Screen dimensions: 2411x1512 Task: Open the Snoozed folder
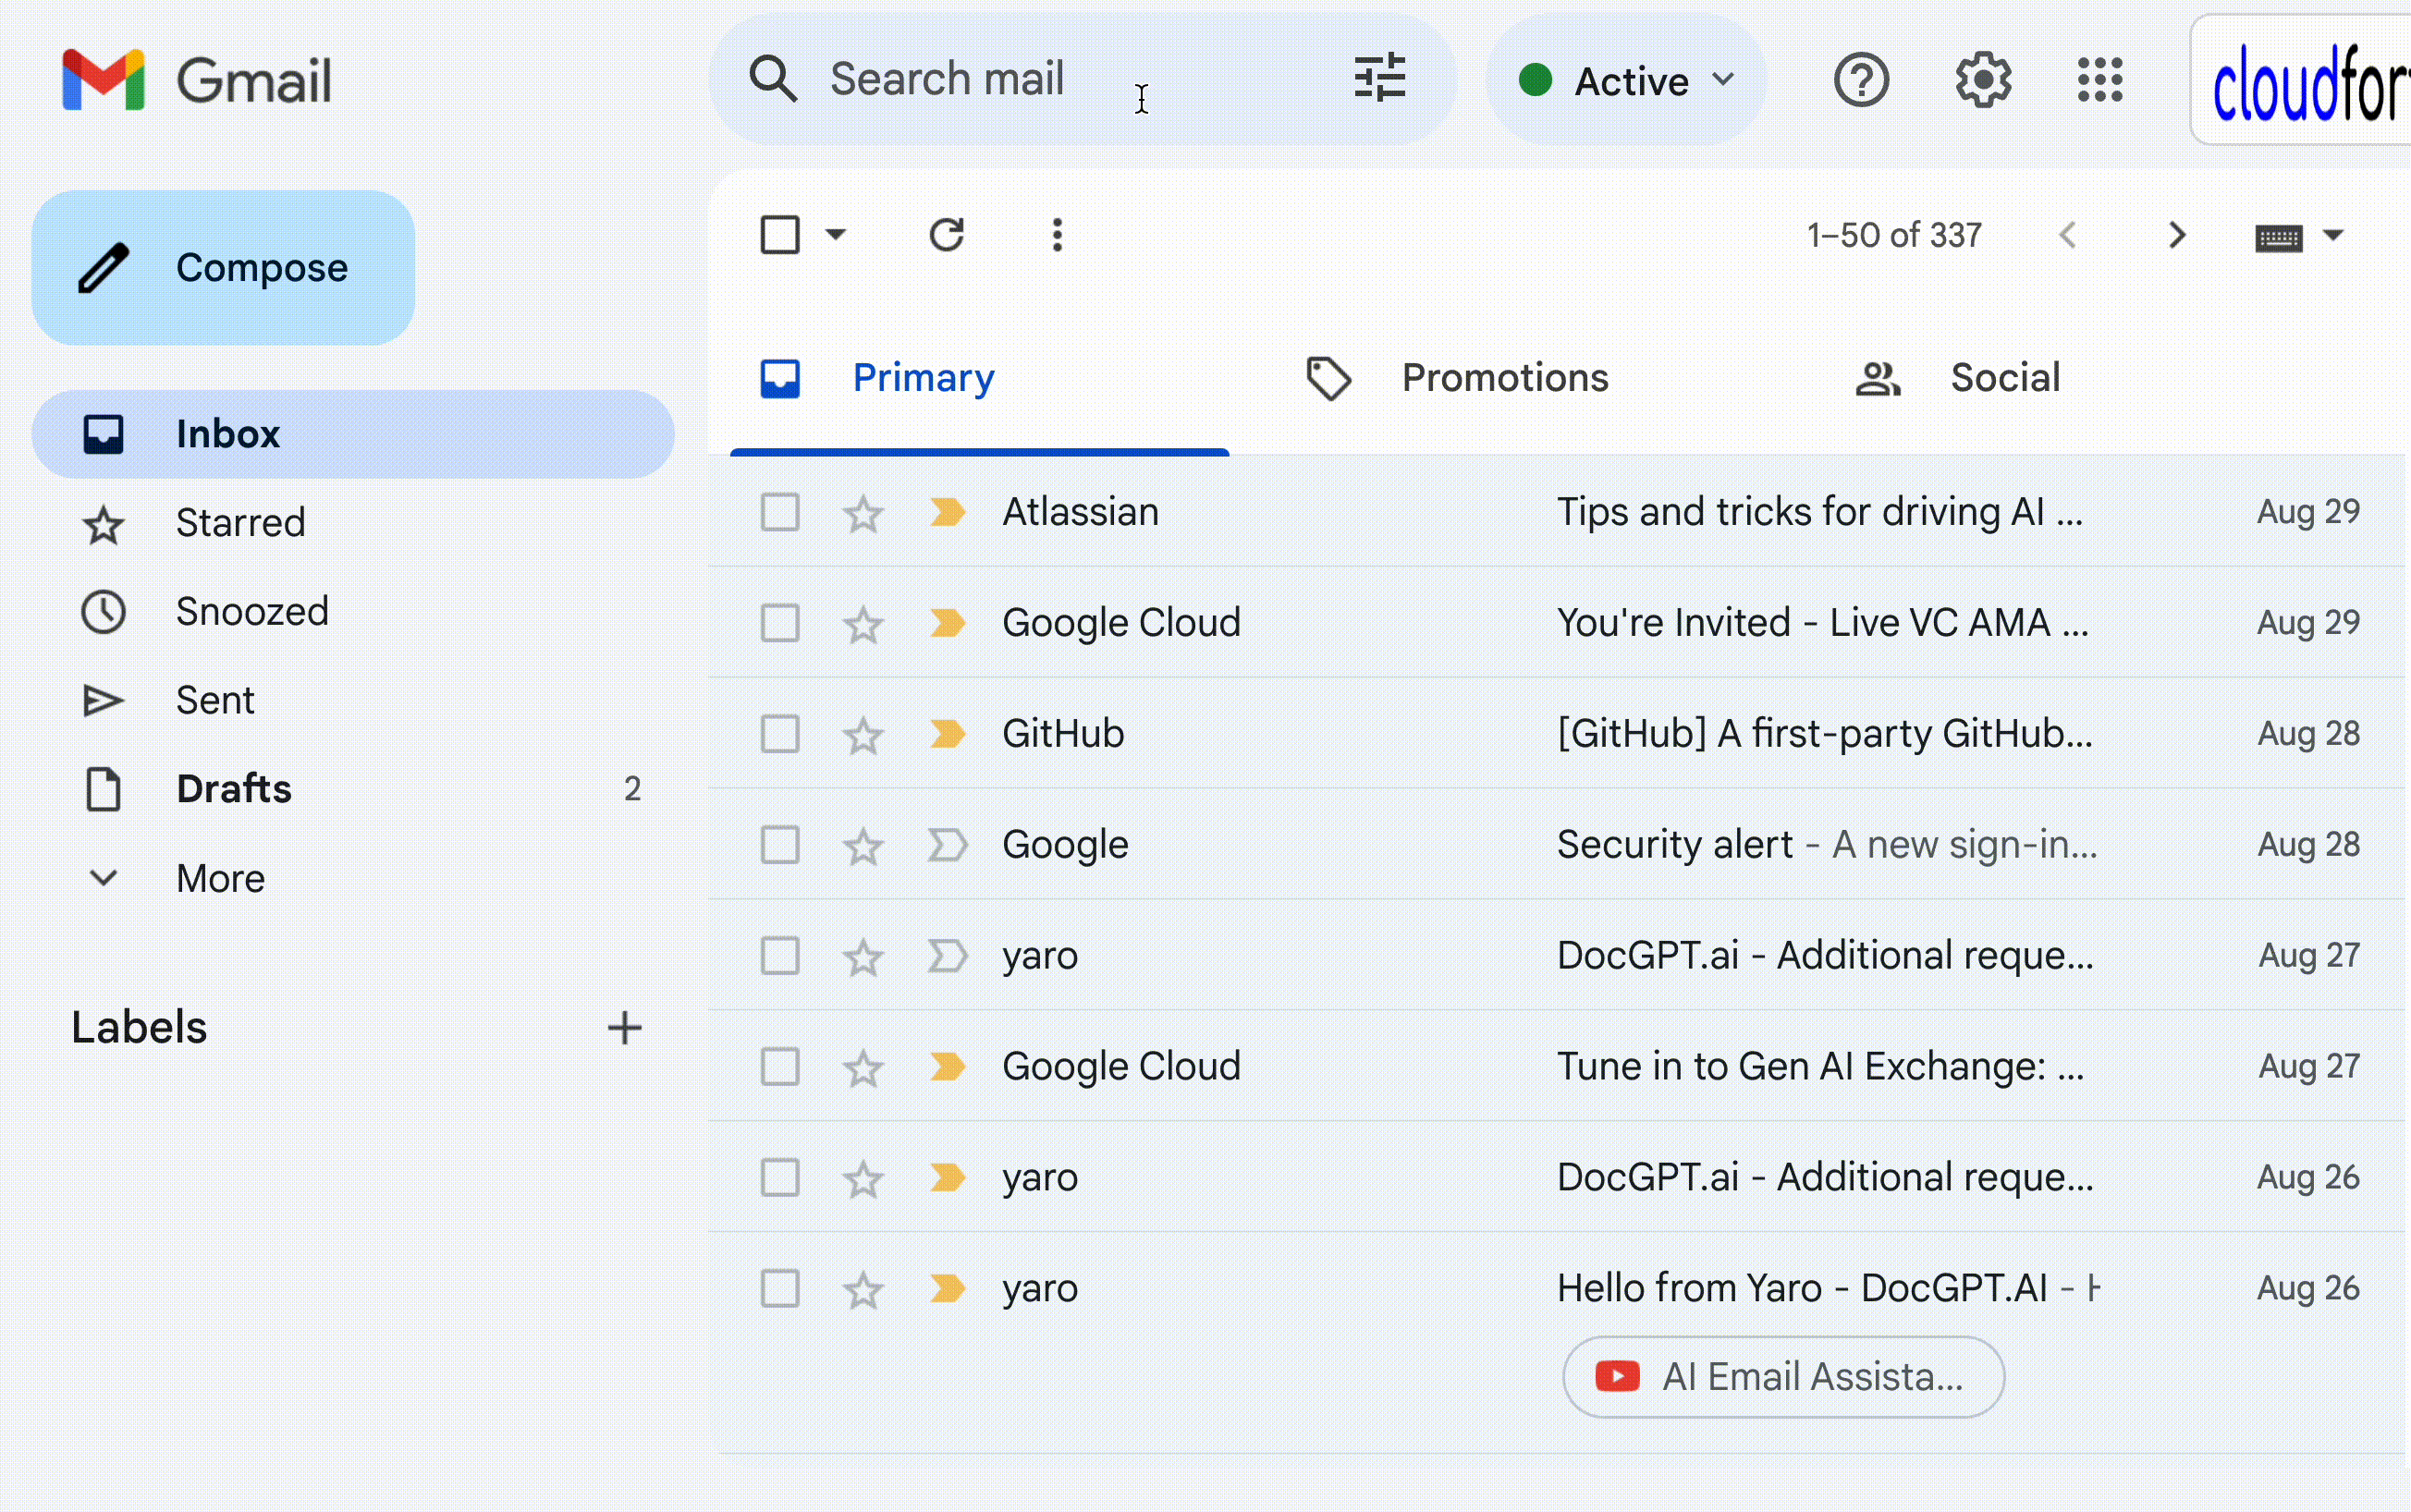353,612
